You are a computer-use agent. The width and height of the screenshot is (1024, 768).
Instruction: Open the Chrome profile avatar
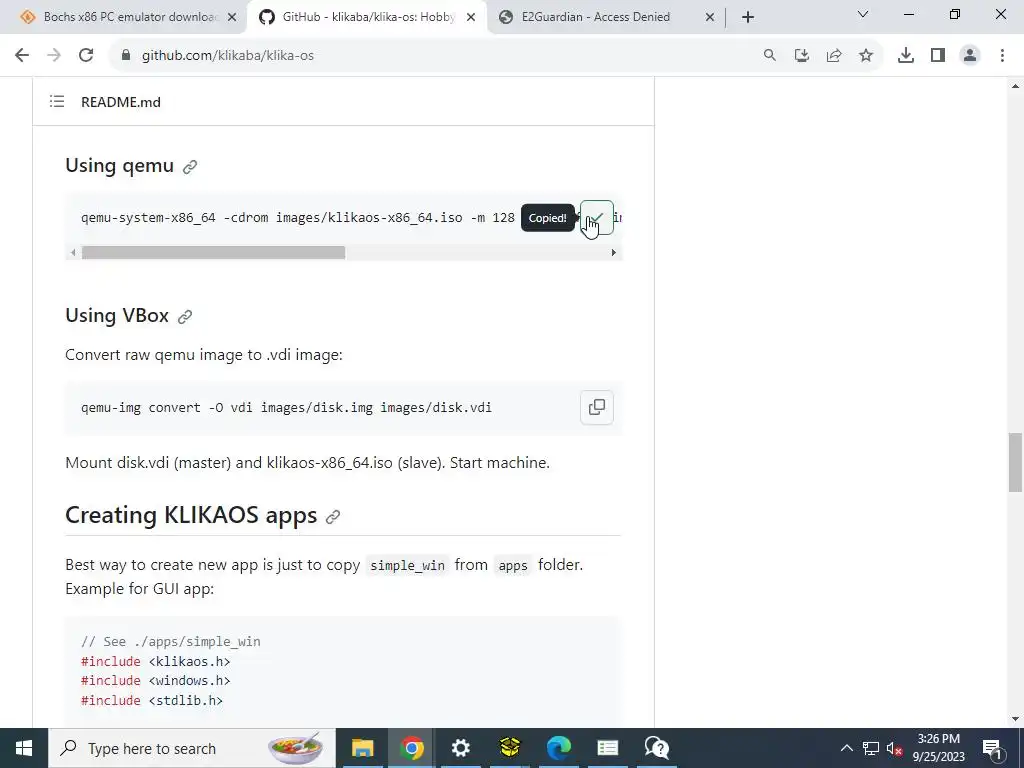coord(970,56)
